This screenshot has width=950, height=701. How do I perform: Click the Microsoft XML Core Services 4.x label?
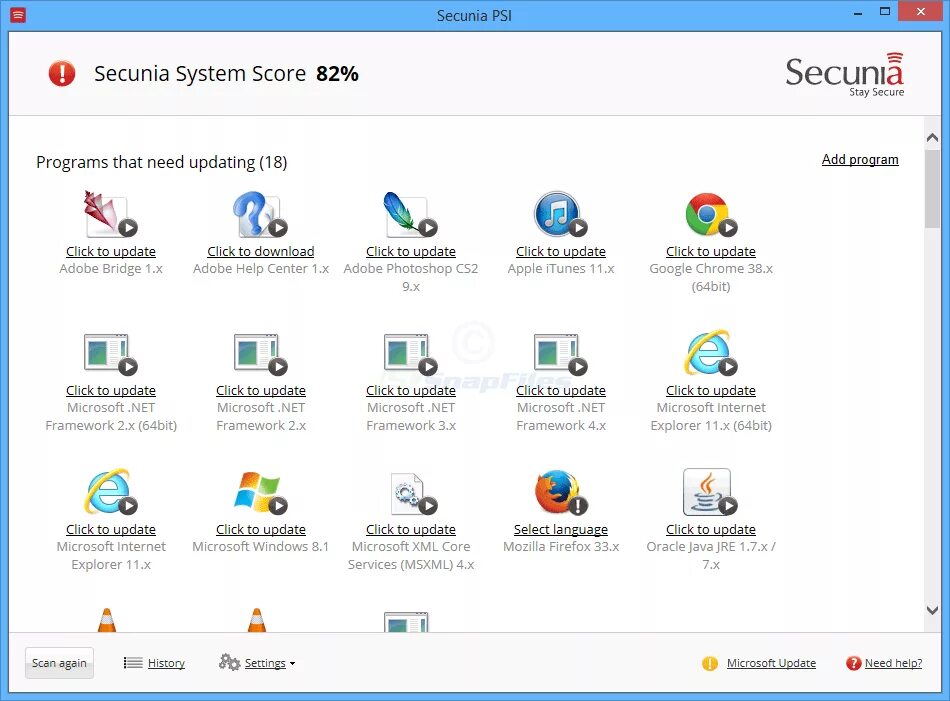tap(411, 556)
